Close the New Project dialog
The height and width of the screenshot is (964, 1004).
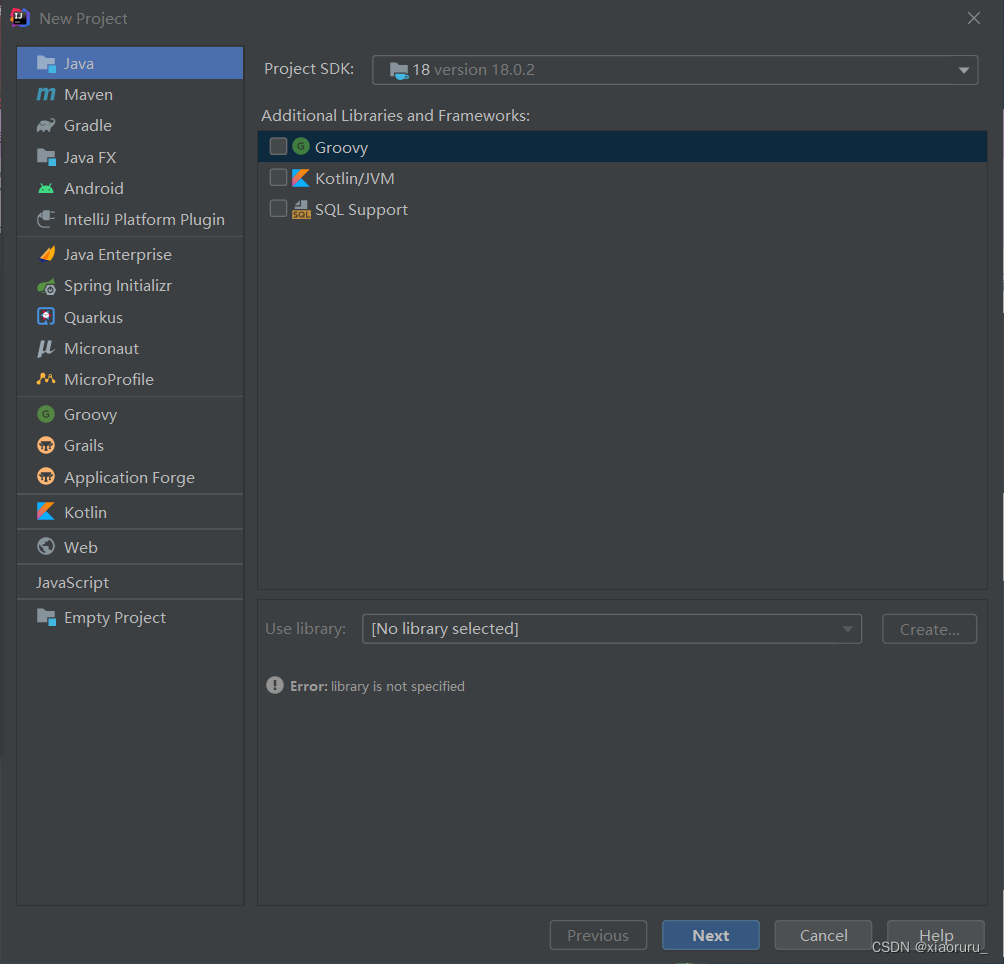click(x=973, y=18)
